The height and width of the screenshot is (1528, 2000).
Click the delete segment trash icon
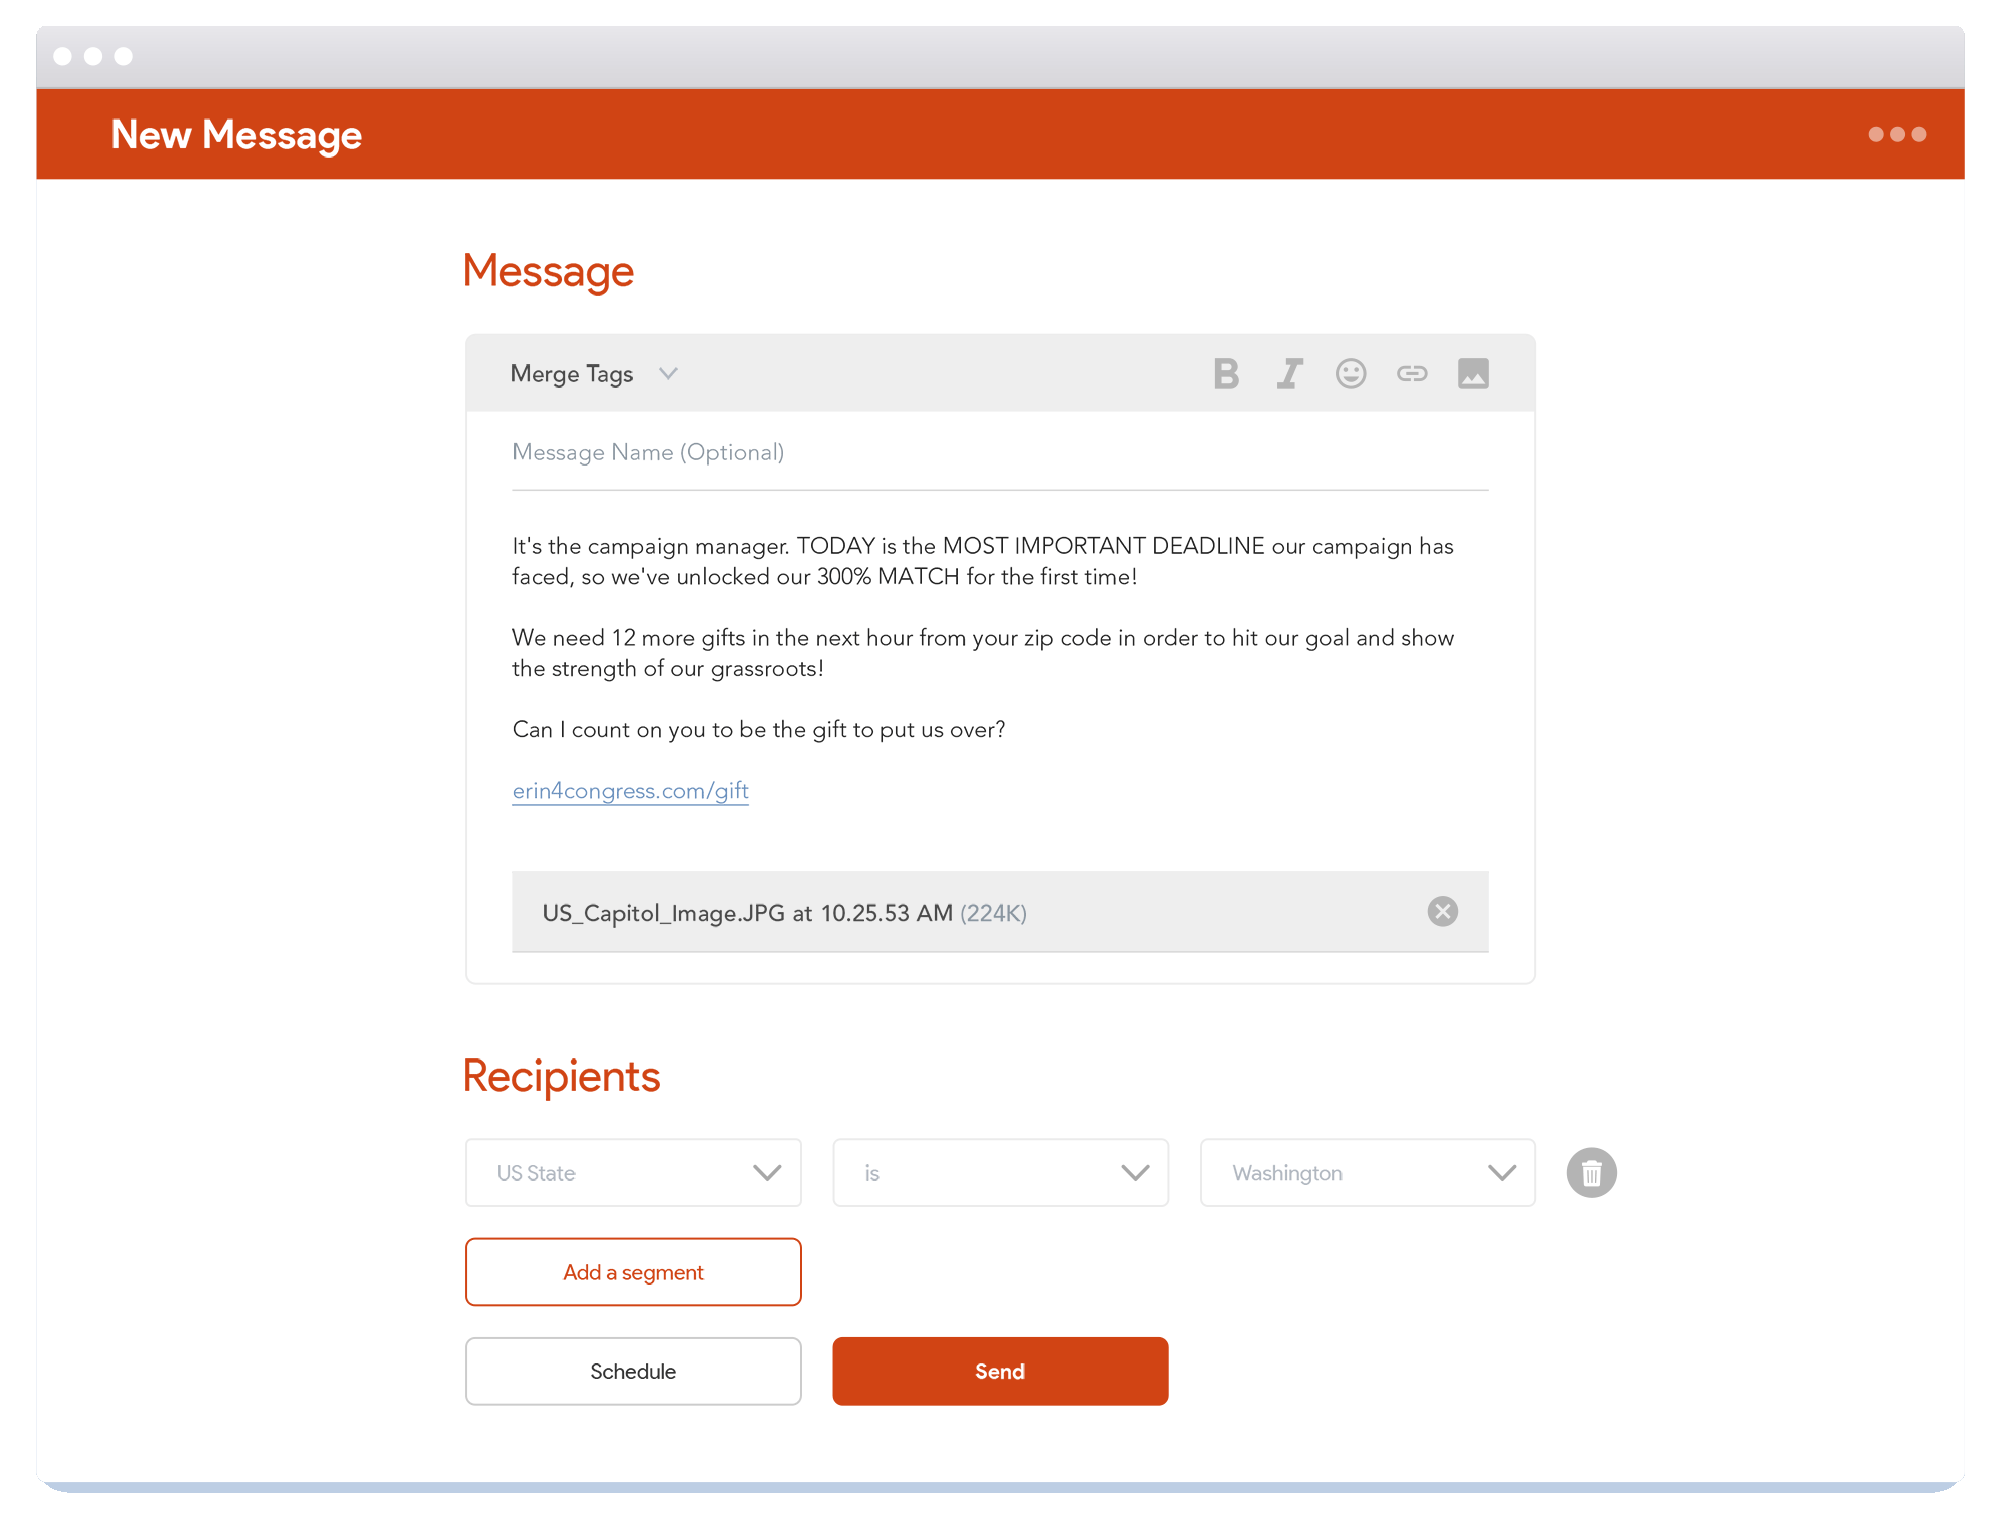click(1591, 1173)
